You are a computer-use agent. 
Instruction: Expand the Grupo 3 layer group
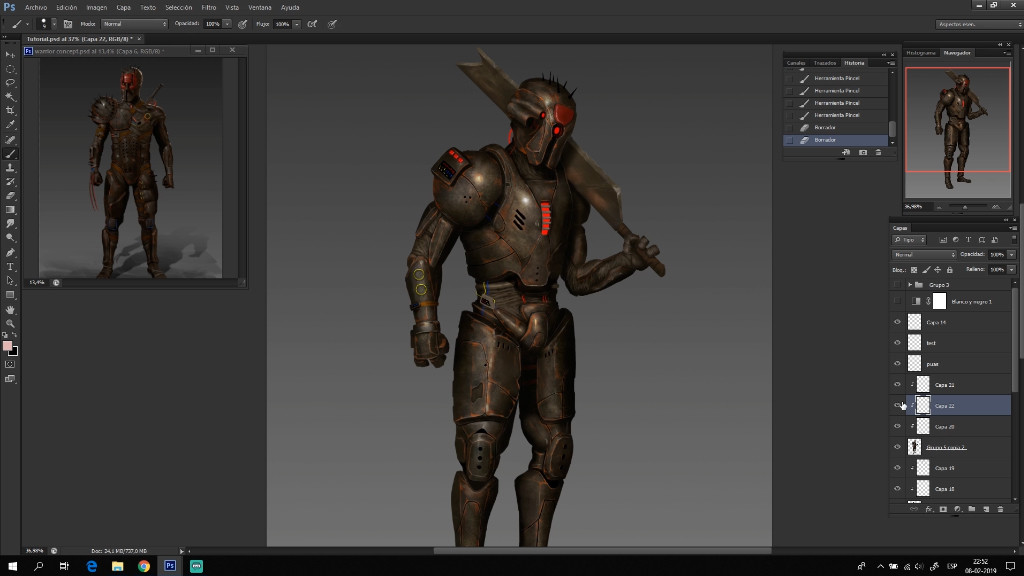[x=911, y=283]
